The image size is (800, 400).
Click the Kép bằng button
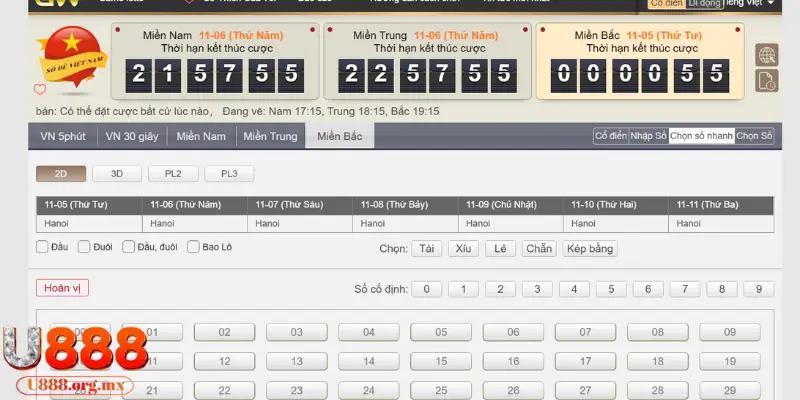coord(590,249)
